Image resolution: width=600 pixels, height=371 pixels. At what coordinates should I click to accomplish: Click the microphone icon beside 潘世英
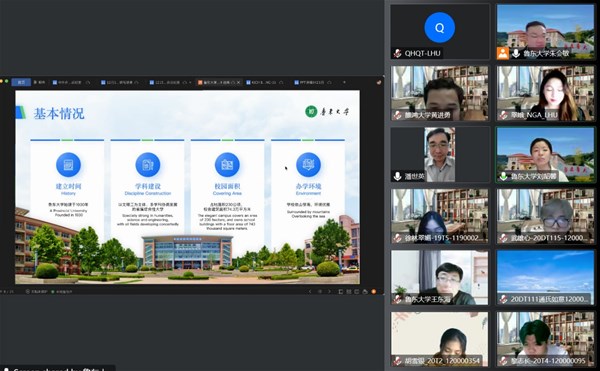398,176
